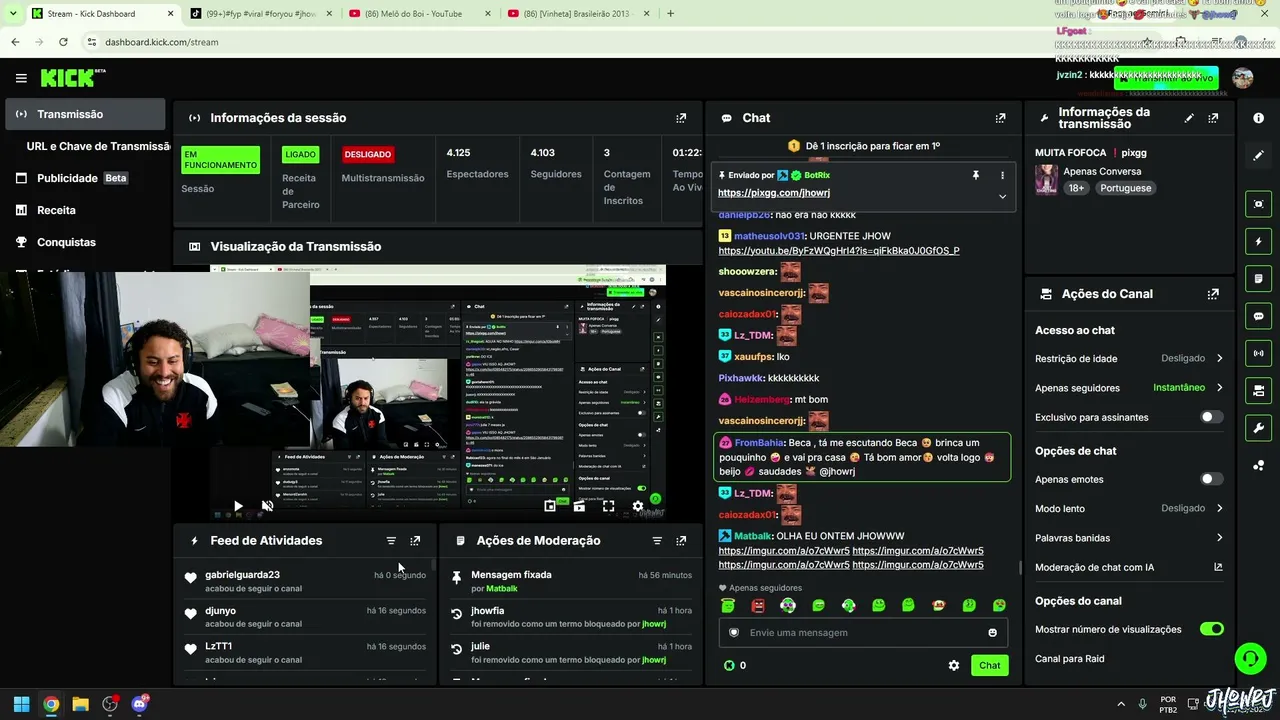Pop out the Chat panel
The height and width of the screenshot is (720, 1280).
(1000, 118)
